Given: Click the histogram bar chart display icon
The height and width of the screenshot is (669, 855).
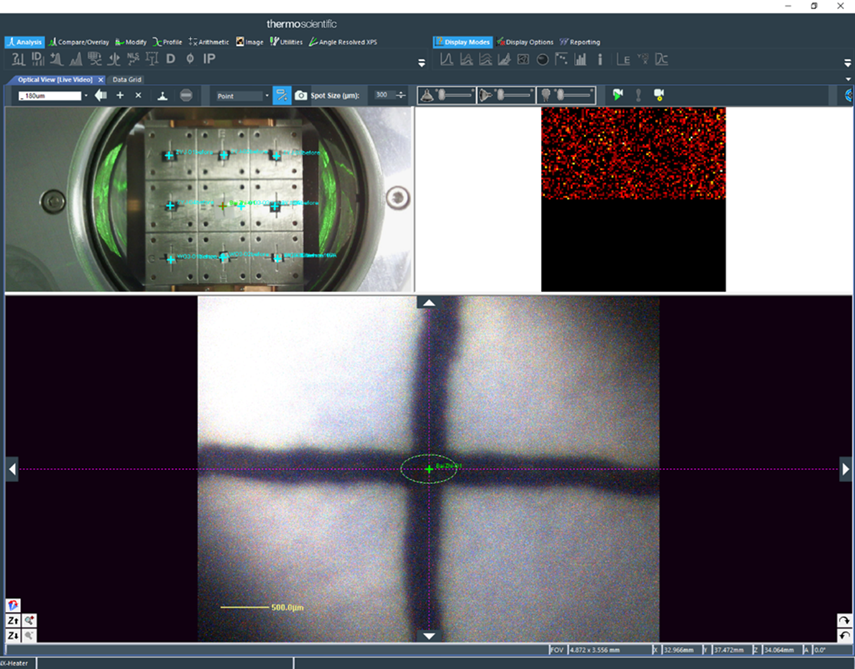Looking at the screenshot, I should (580, 60).
